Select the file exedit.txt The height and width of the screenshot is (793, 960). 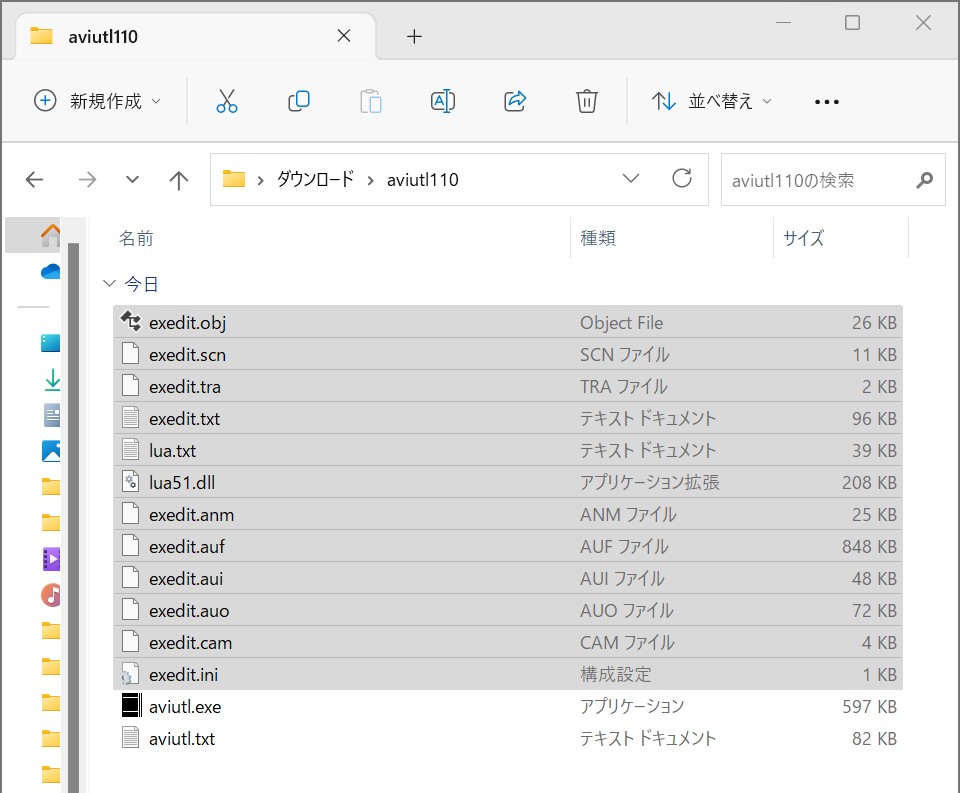click(x=508, y=418)
